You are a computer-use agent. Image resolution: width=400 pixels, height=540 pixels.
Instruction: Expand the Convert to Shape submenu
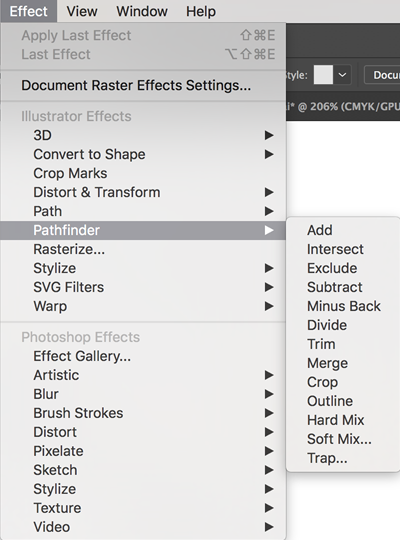(143, 154)
